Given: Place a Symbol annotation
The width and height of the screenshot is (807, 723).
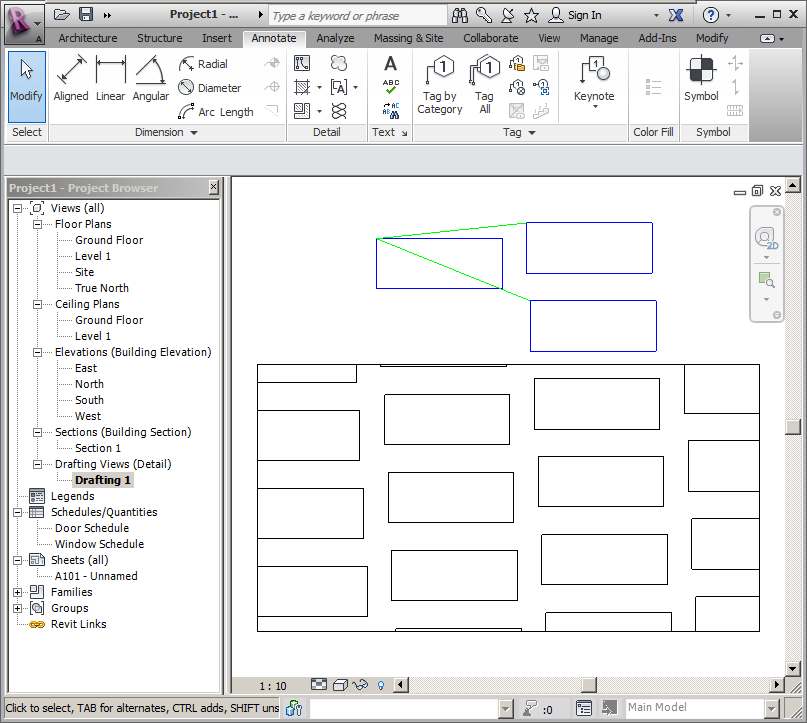Looking at the screenshot, I should [701, 79].
